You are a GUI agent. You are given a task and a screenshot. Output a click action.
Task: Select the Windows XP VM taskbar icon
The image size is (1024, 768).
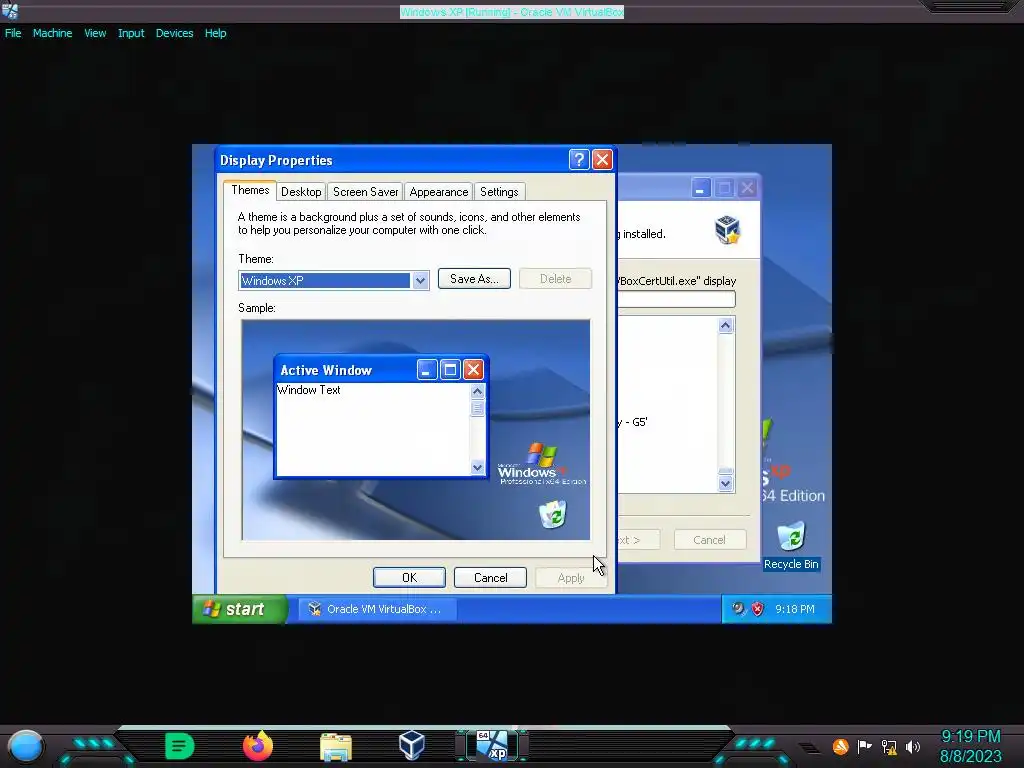(x=492, y=746)
